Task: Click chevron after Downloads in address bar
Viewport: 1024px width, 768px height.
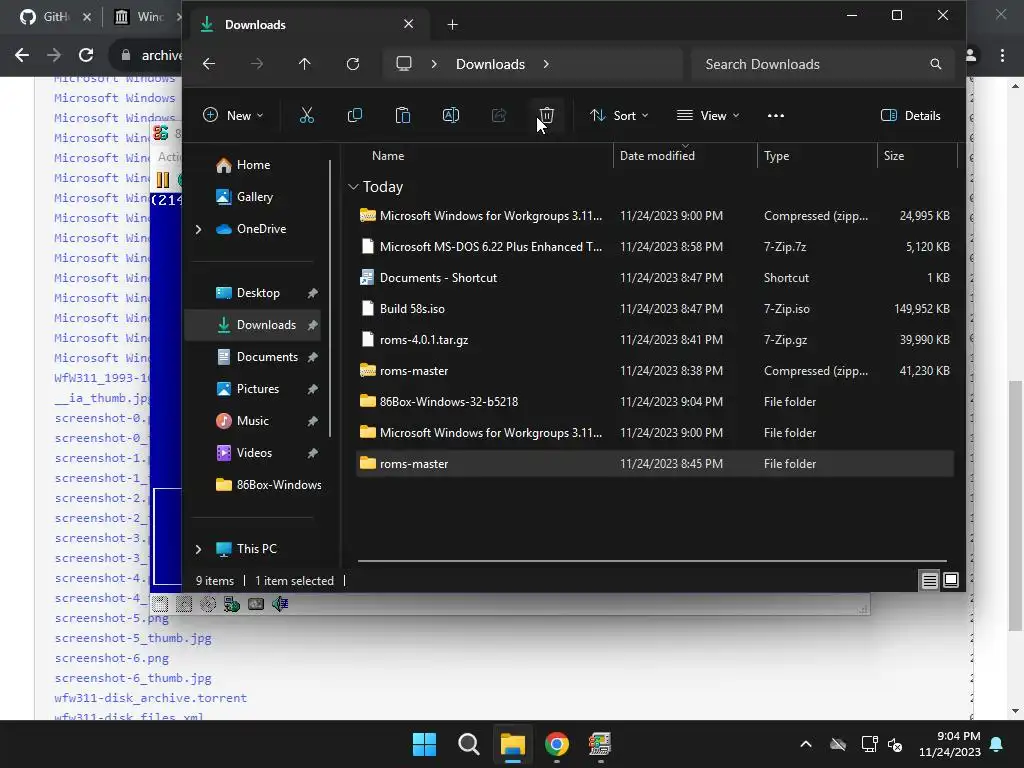Action: tap(546, 64)
